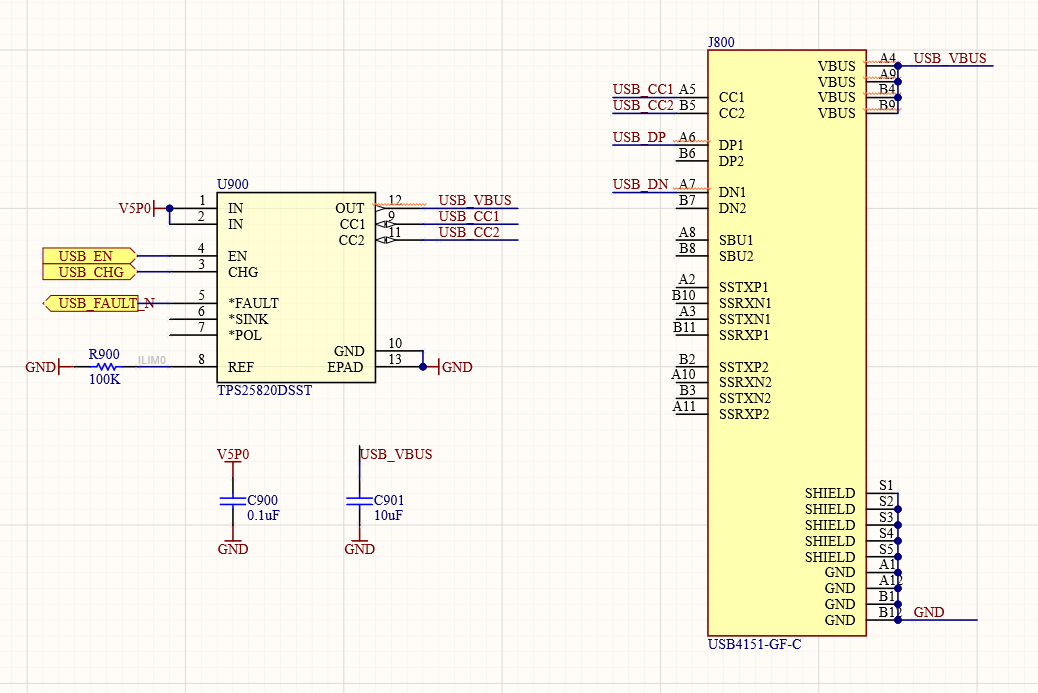Select the J800 USB connector component body
1038x693 pixels.
(786, 343)
